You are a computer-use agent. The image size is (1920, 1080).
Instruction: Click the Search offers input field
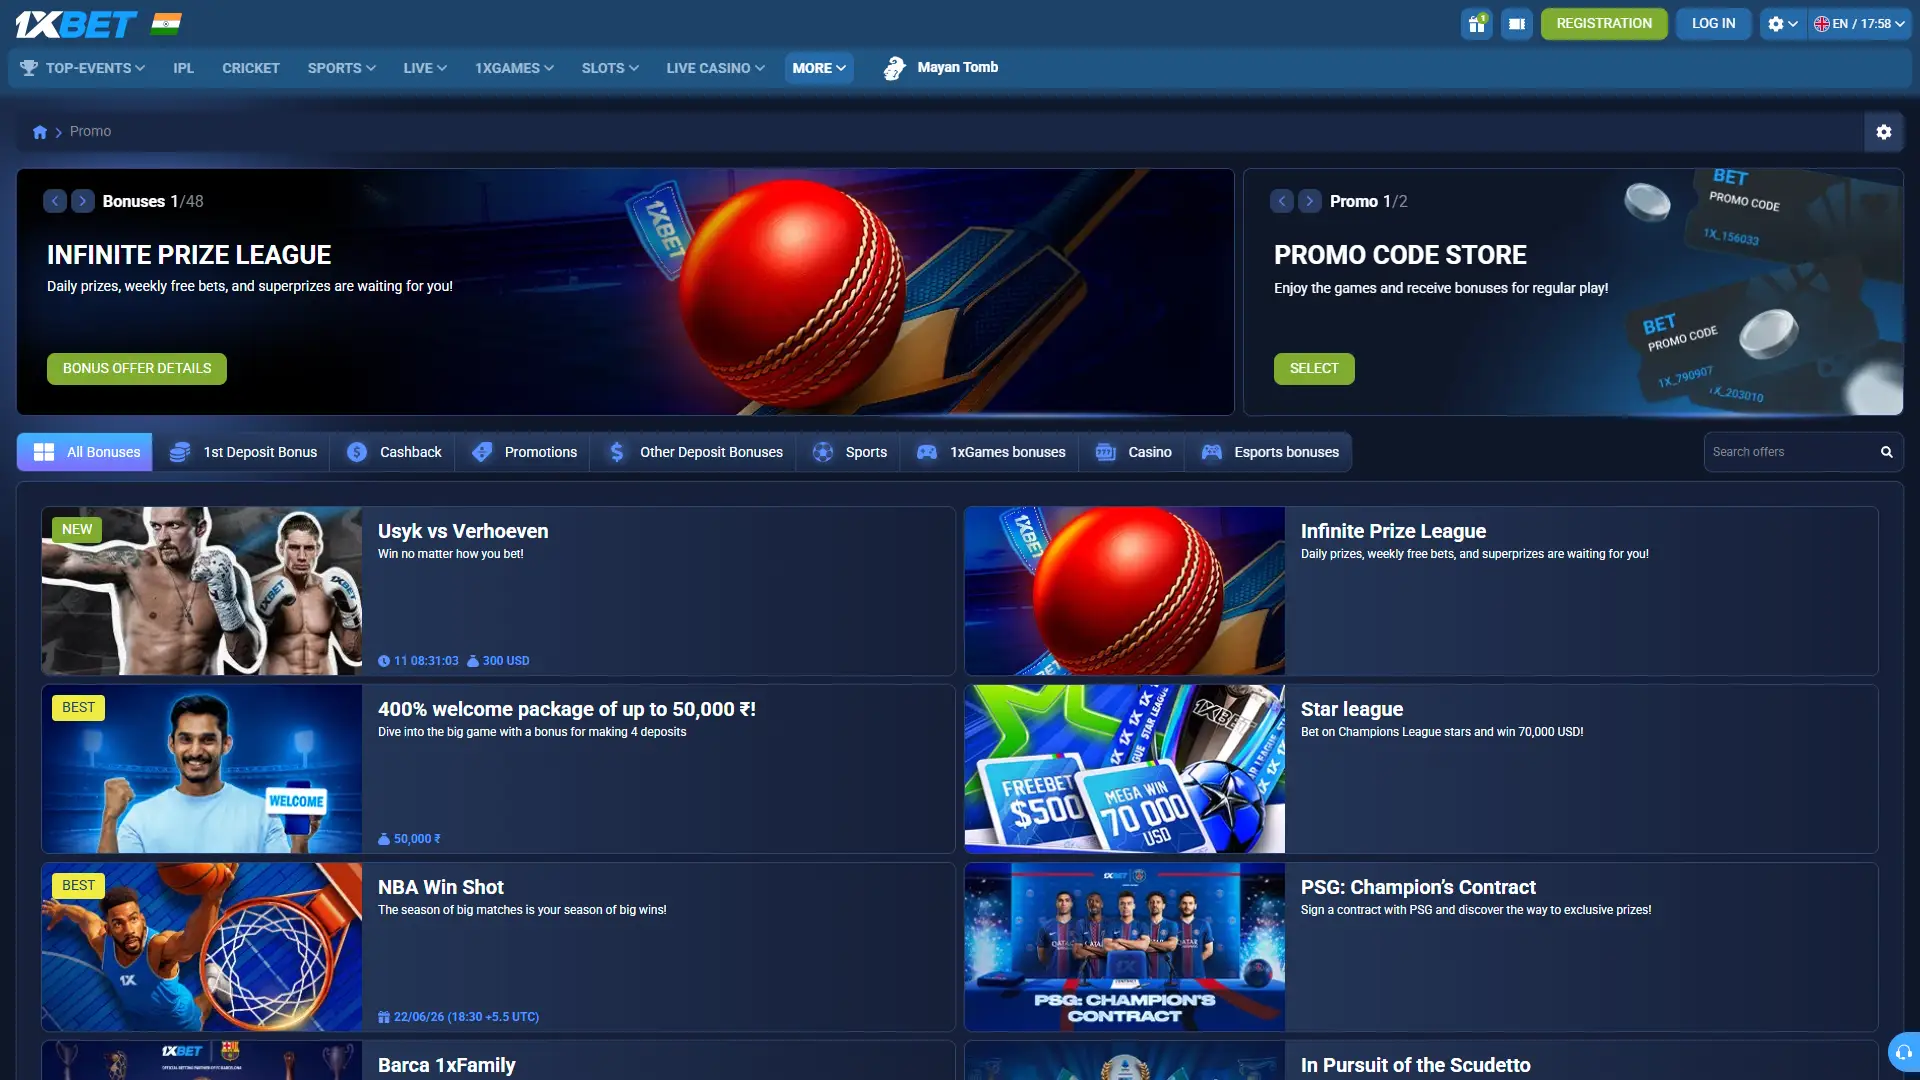tap(1790, 452)
